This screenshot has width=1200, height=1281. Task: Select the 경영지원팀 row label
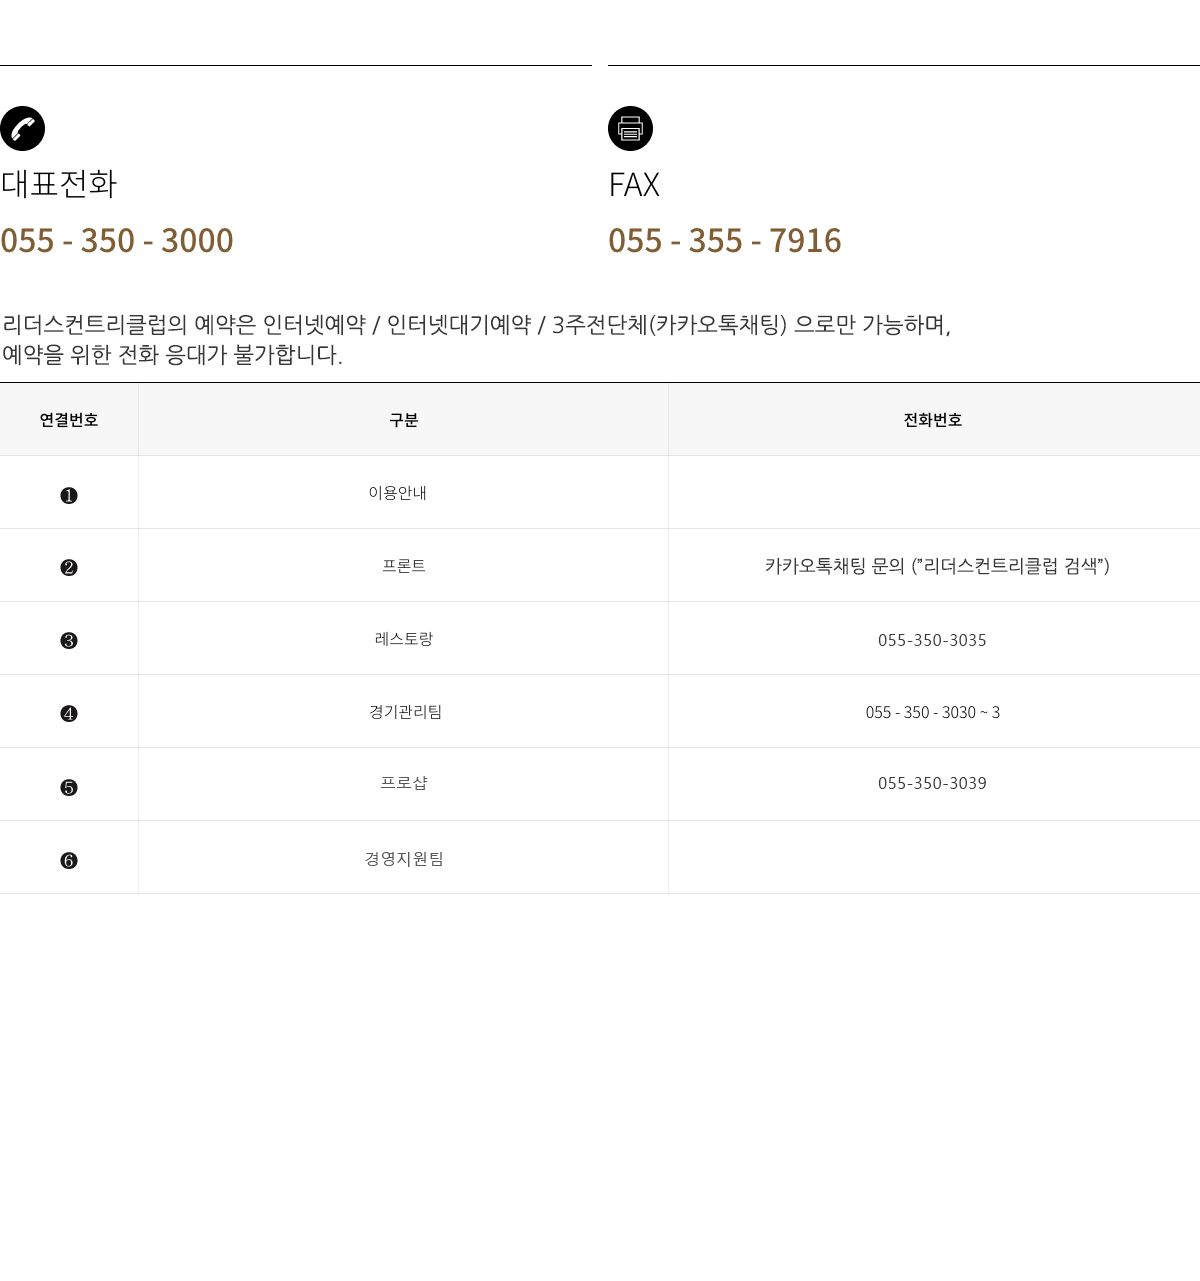(404, 858)
